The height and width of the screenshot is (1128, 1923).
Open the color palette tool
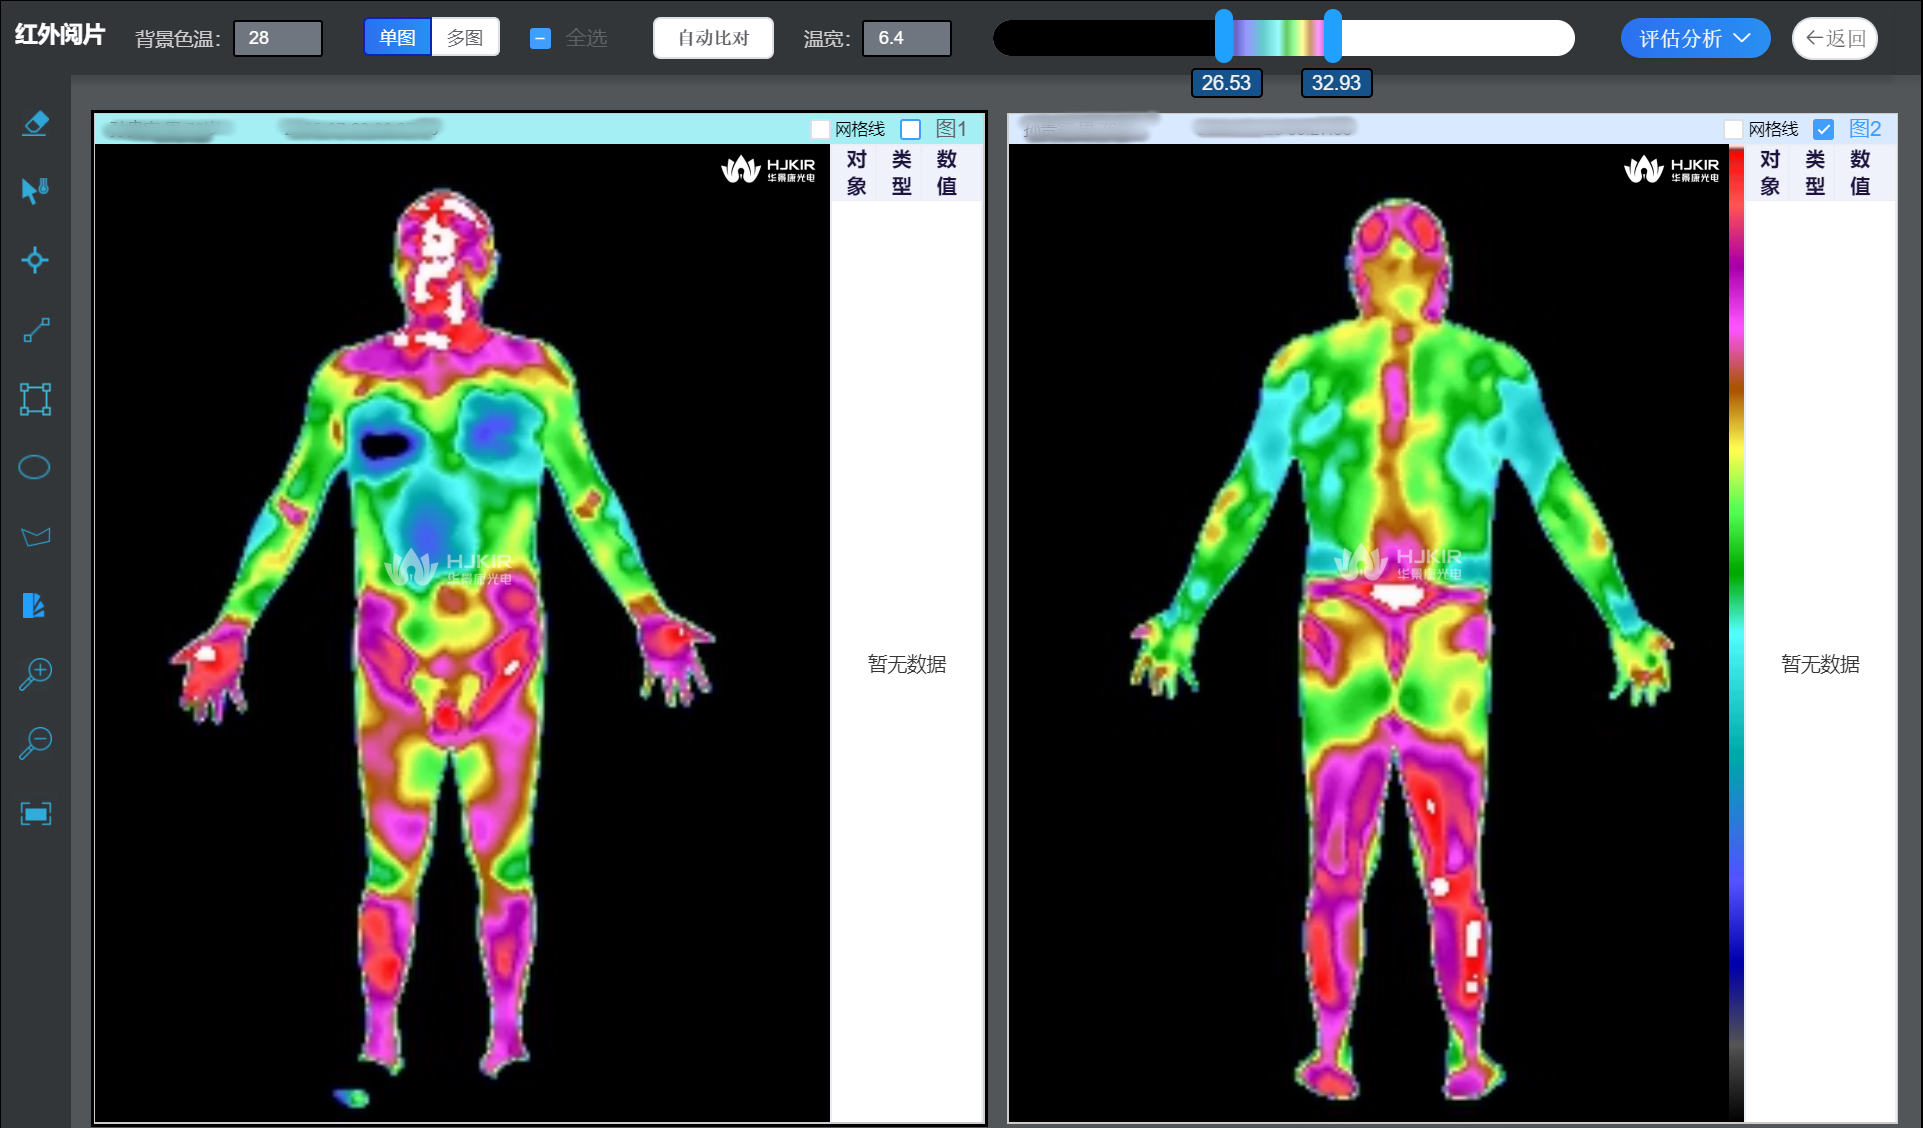click(34, 605)
